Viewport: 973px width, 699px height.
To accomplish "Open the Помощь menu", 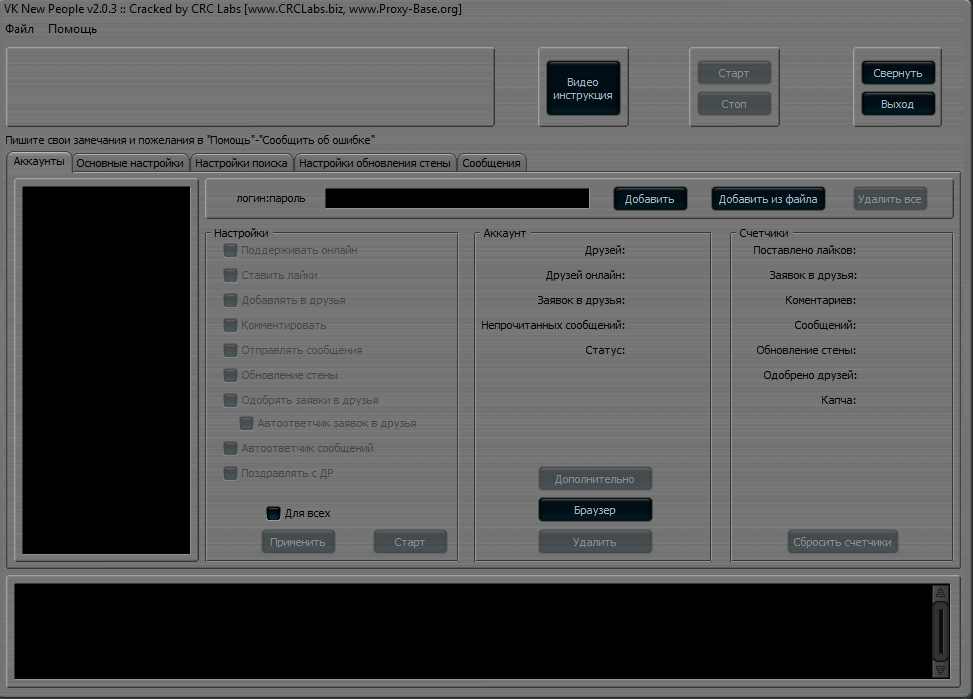I will click(73, 29).
